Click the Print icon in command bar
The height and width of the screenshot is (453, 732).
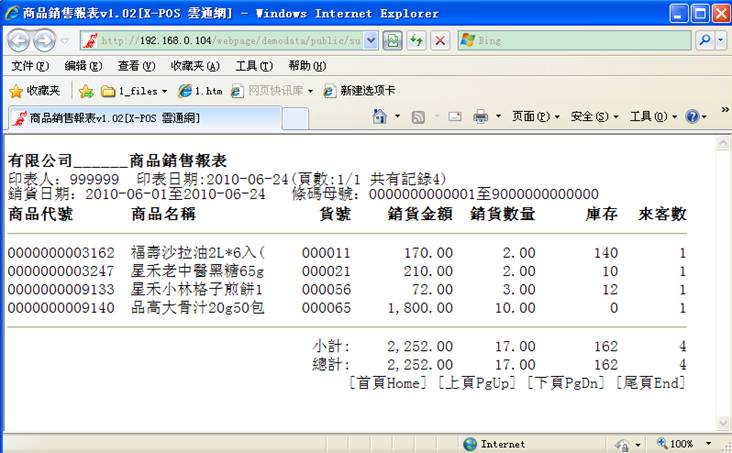480,117
